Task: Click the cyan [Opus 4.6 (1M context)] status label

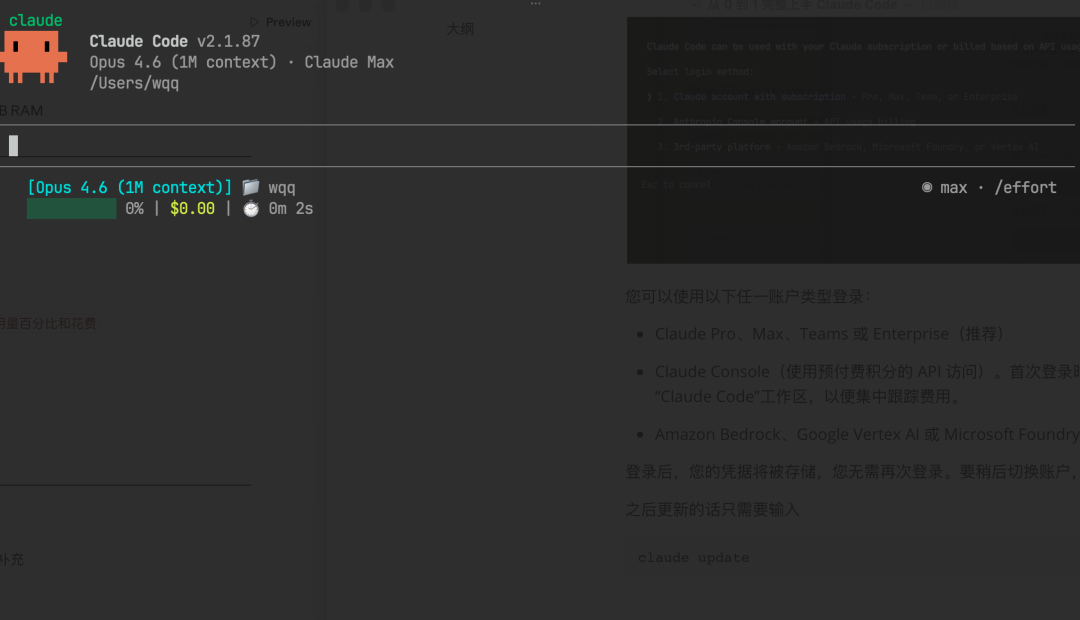Action: pyautogui.click(x=129, y=187)
